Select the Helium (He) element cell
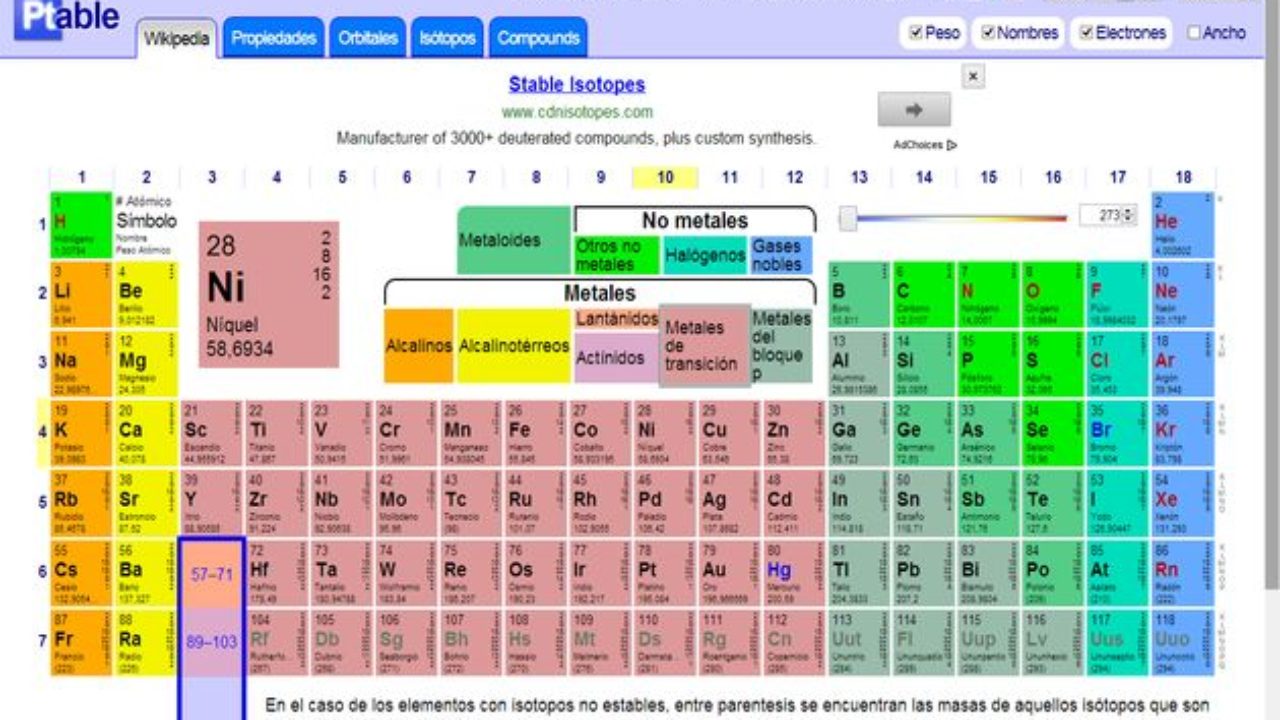The height and width of the screenshot is (720, 1280). (1181, 225)
